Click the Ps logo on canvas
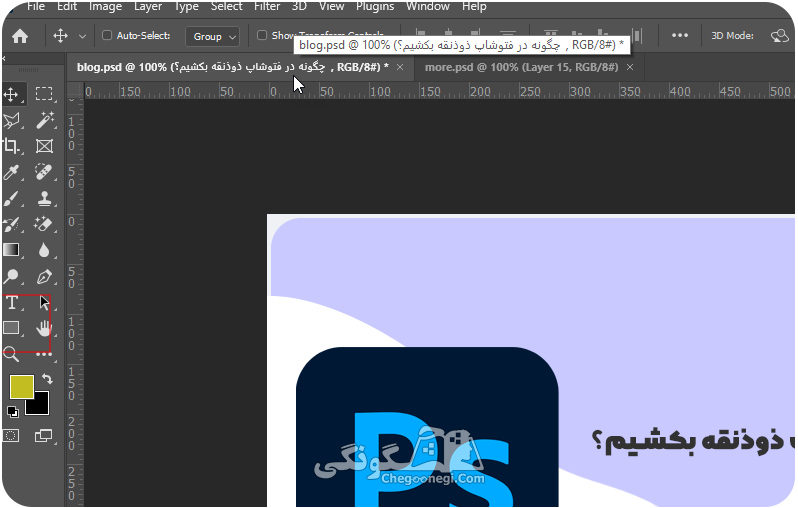798x508 pixels. point(427,427)
